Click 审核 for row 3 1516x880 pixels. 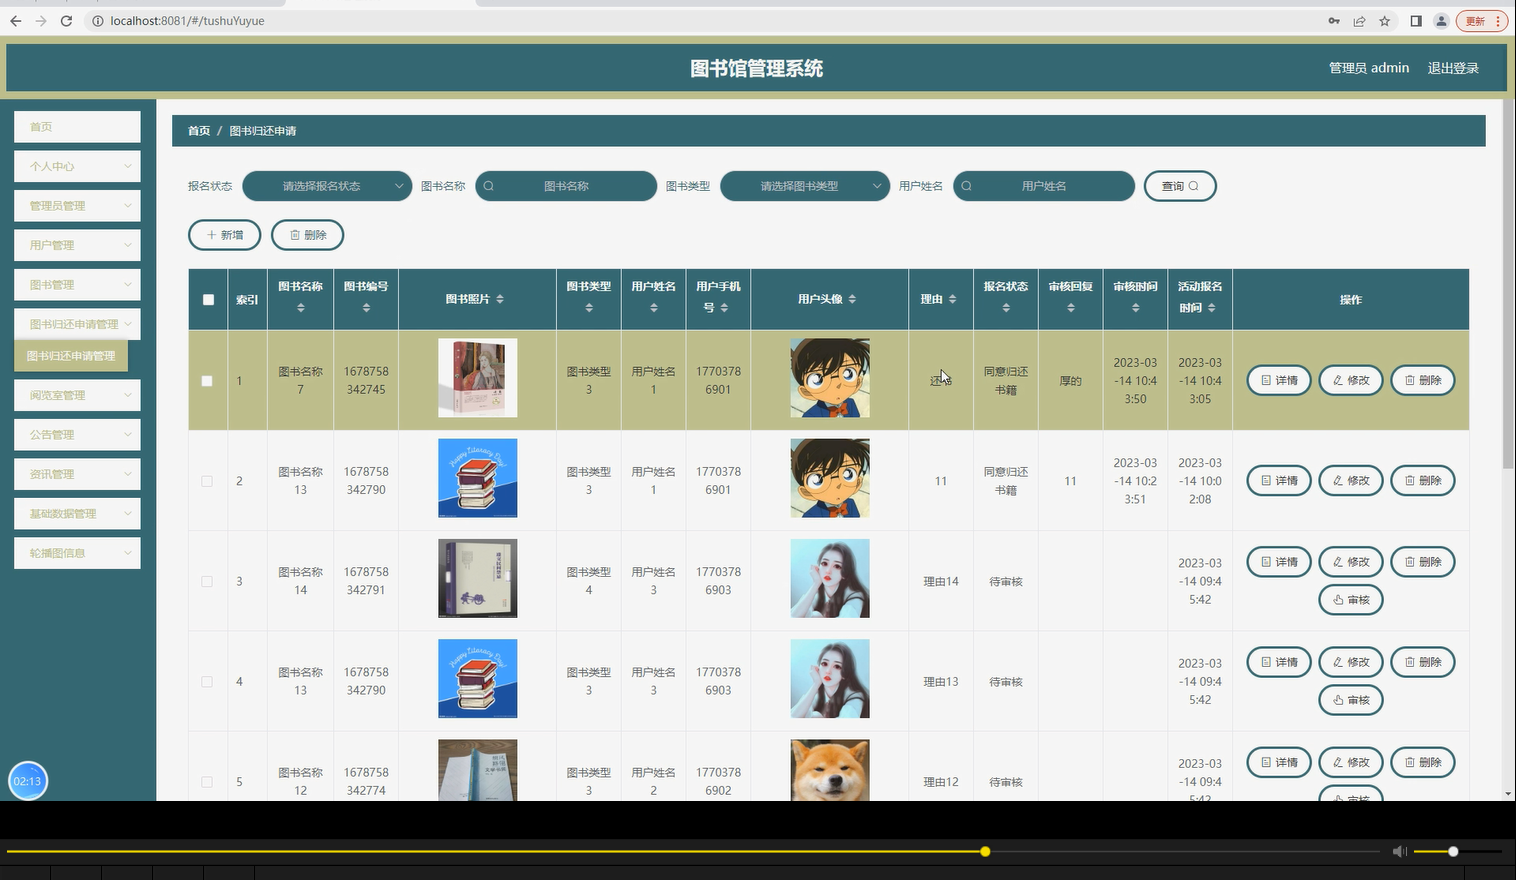click(x=1351, y=600)
